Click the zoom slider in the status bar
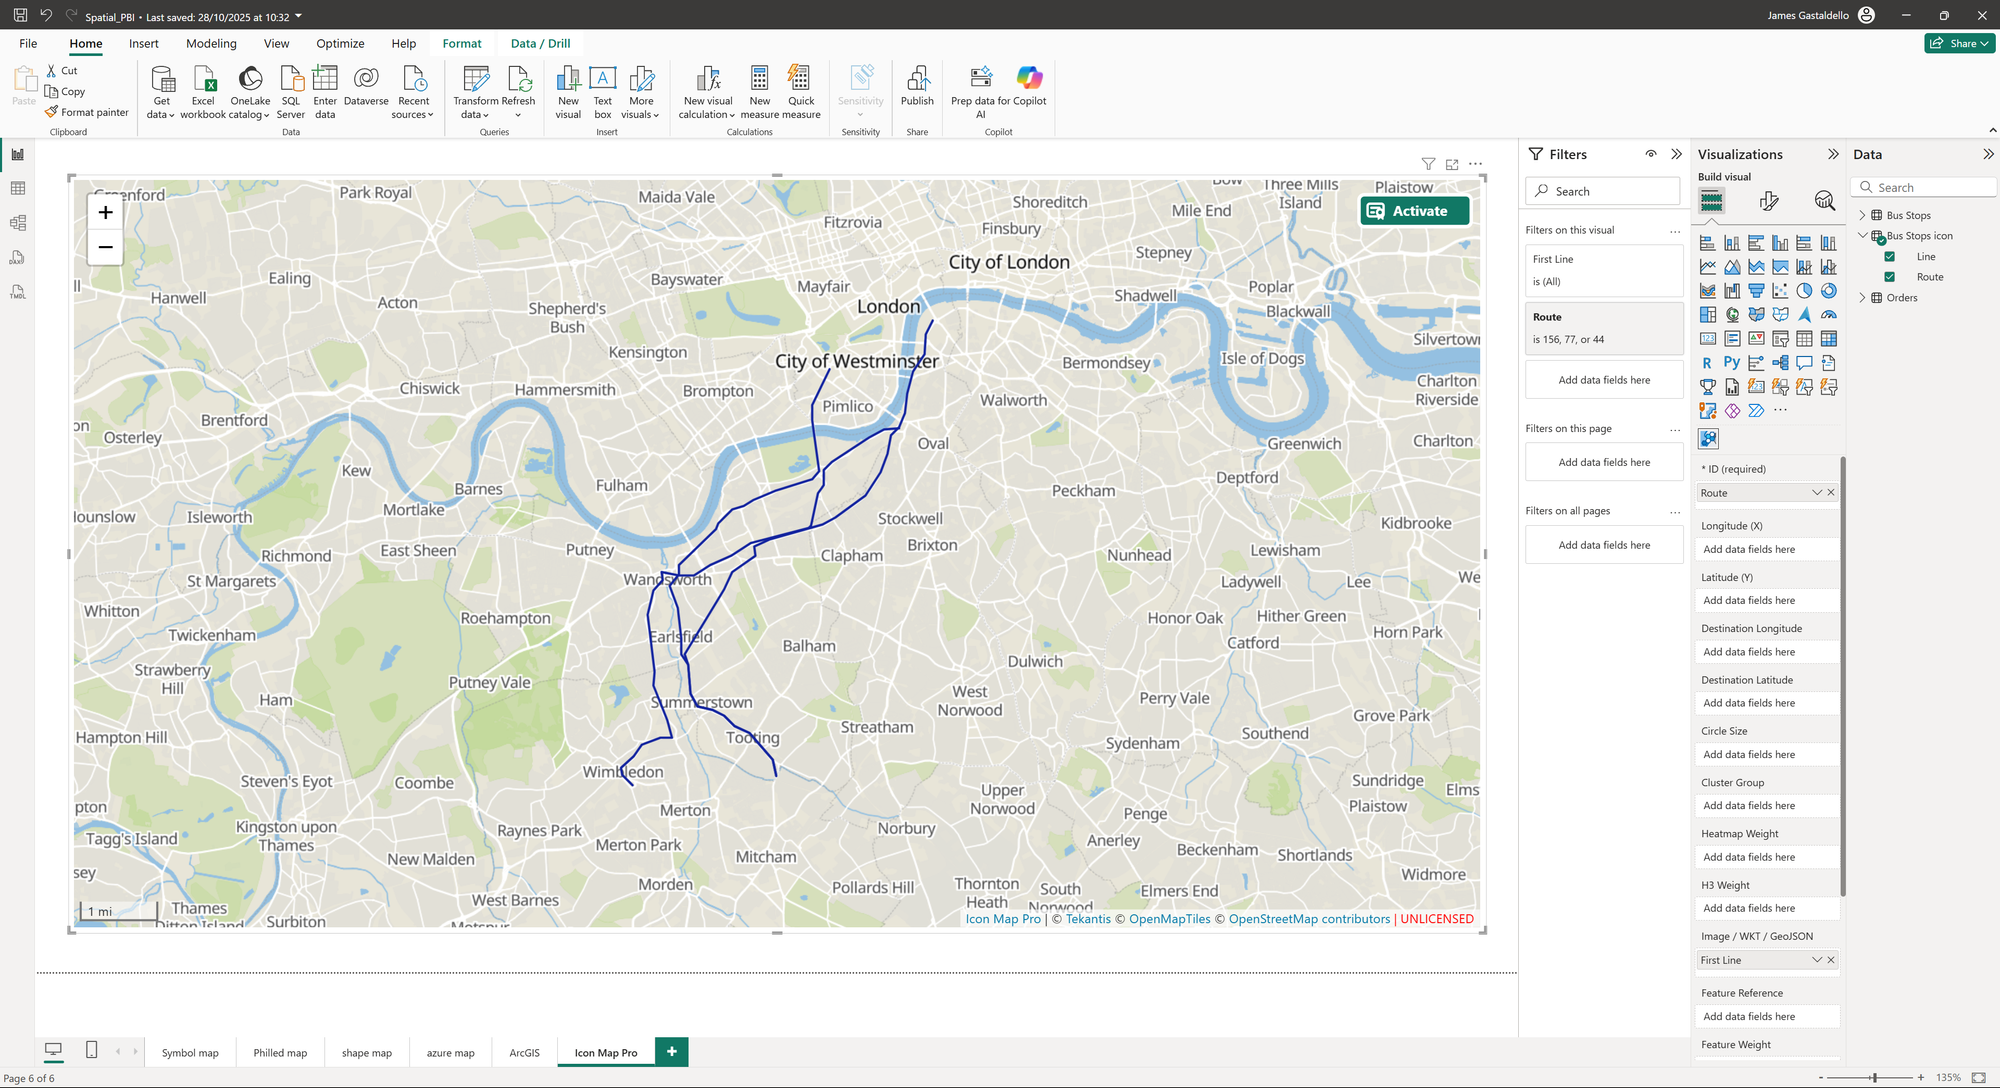 pos(1873,1078)
